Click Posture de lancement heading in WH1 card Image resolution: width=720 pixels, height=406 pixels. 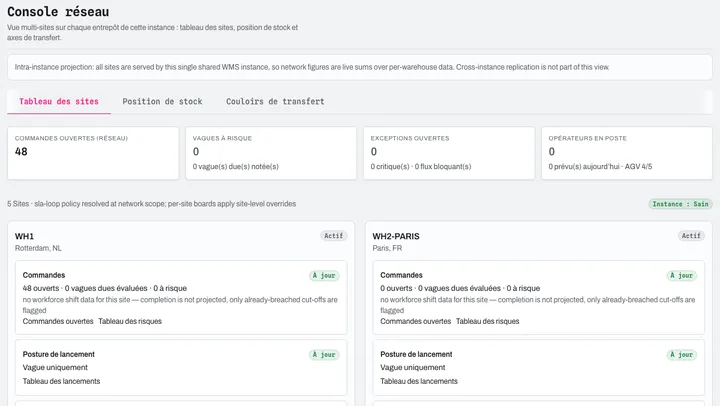click(59, 354)
